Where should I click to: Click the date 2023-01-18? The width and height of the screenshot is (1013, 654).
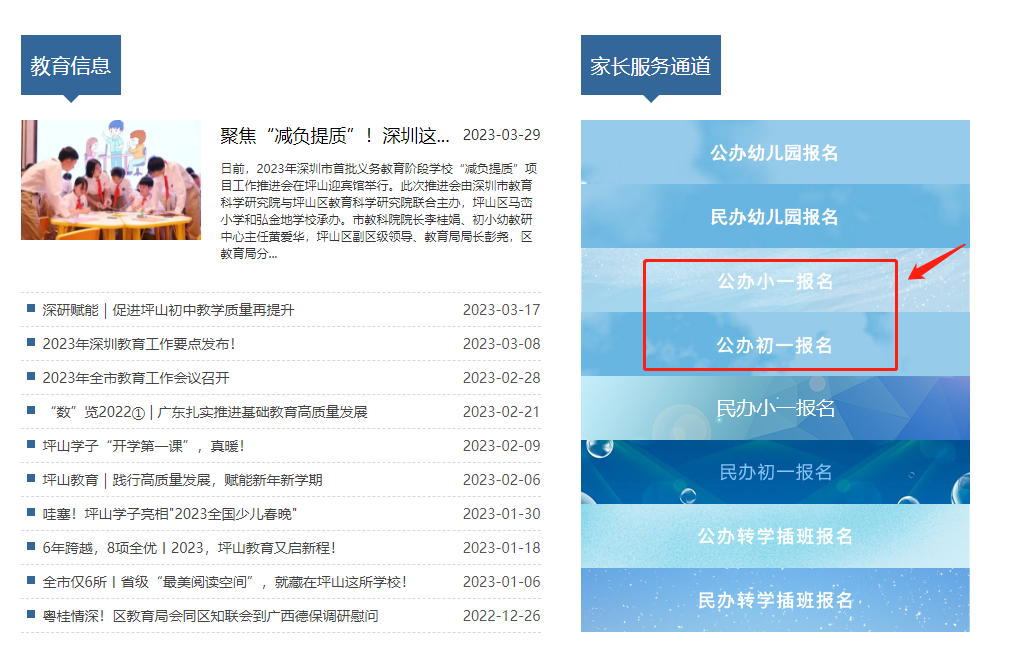click(501, 548)
